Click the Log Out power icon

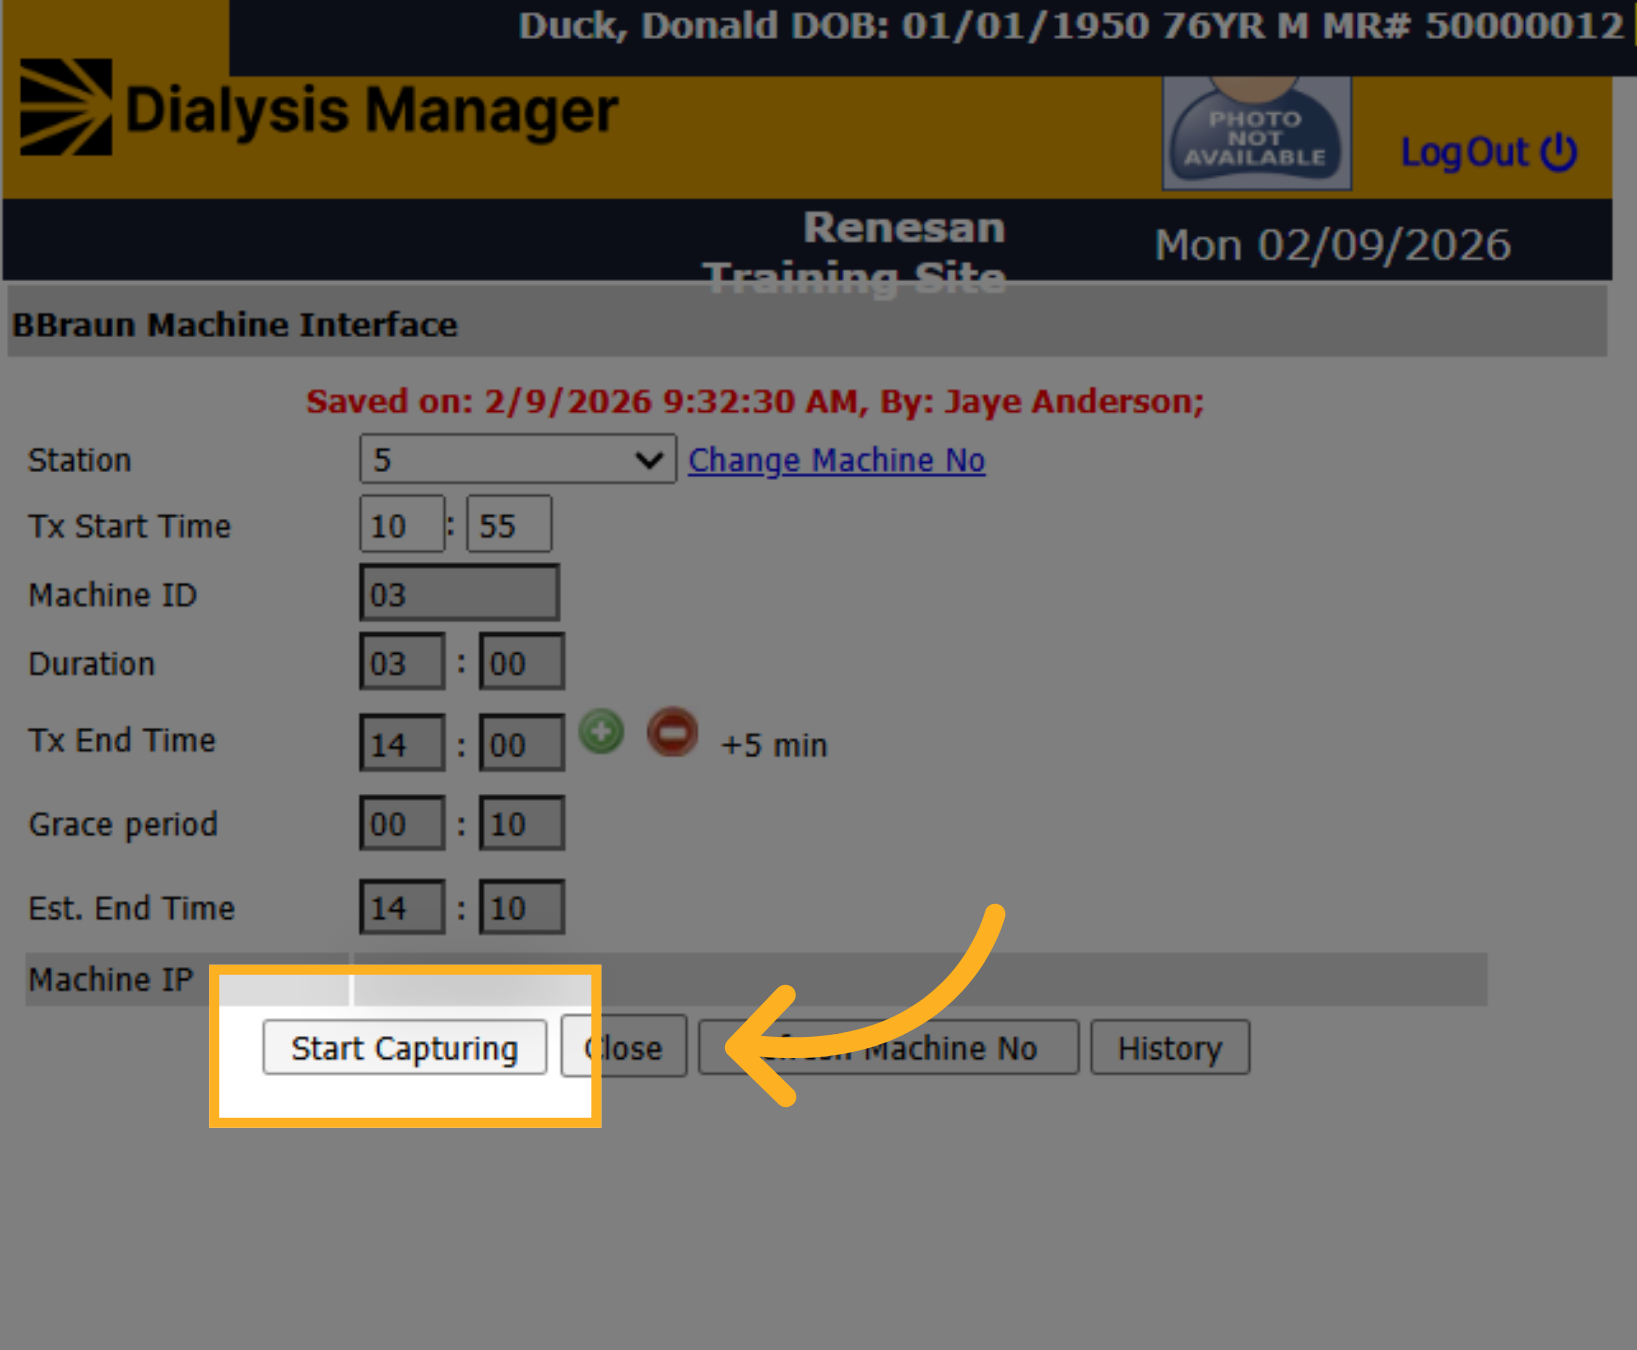(1559, 152)
